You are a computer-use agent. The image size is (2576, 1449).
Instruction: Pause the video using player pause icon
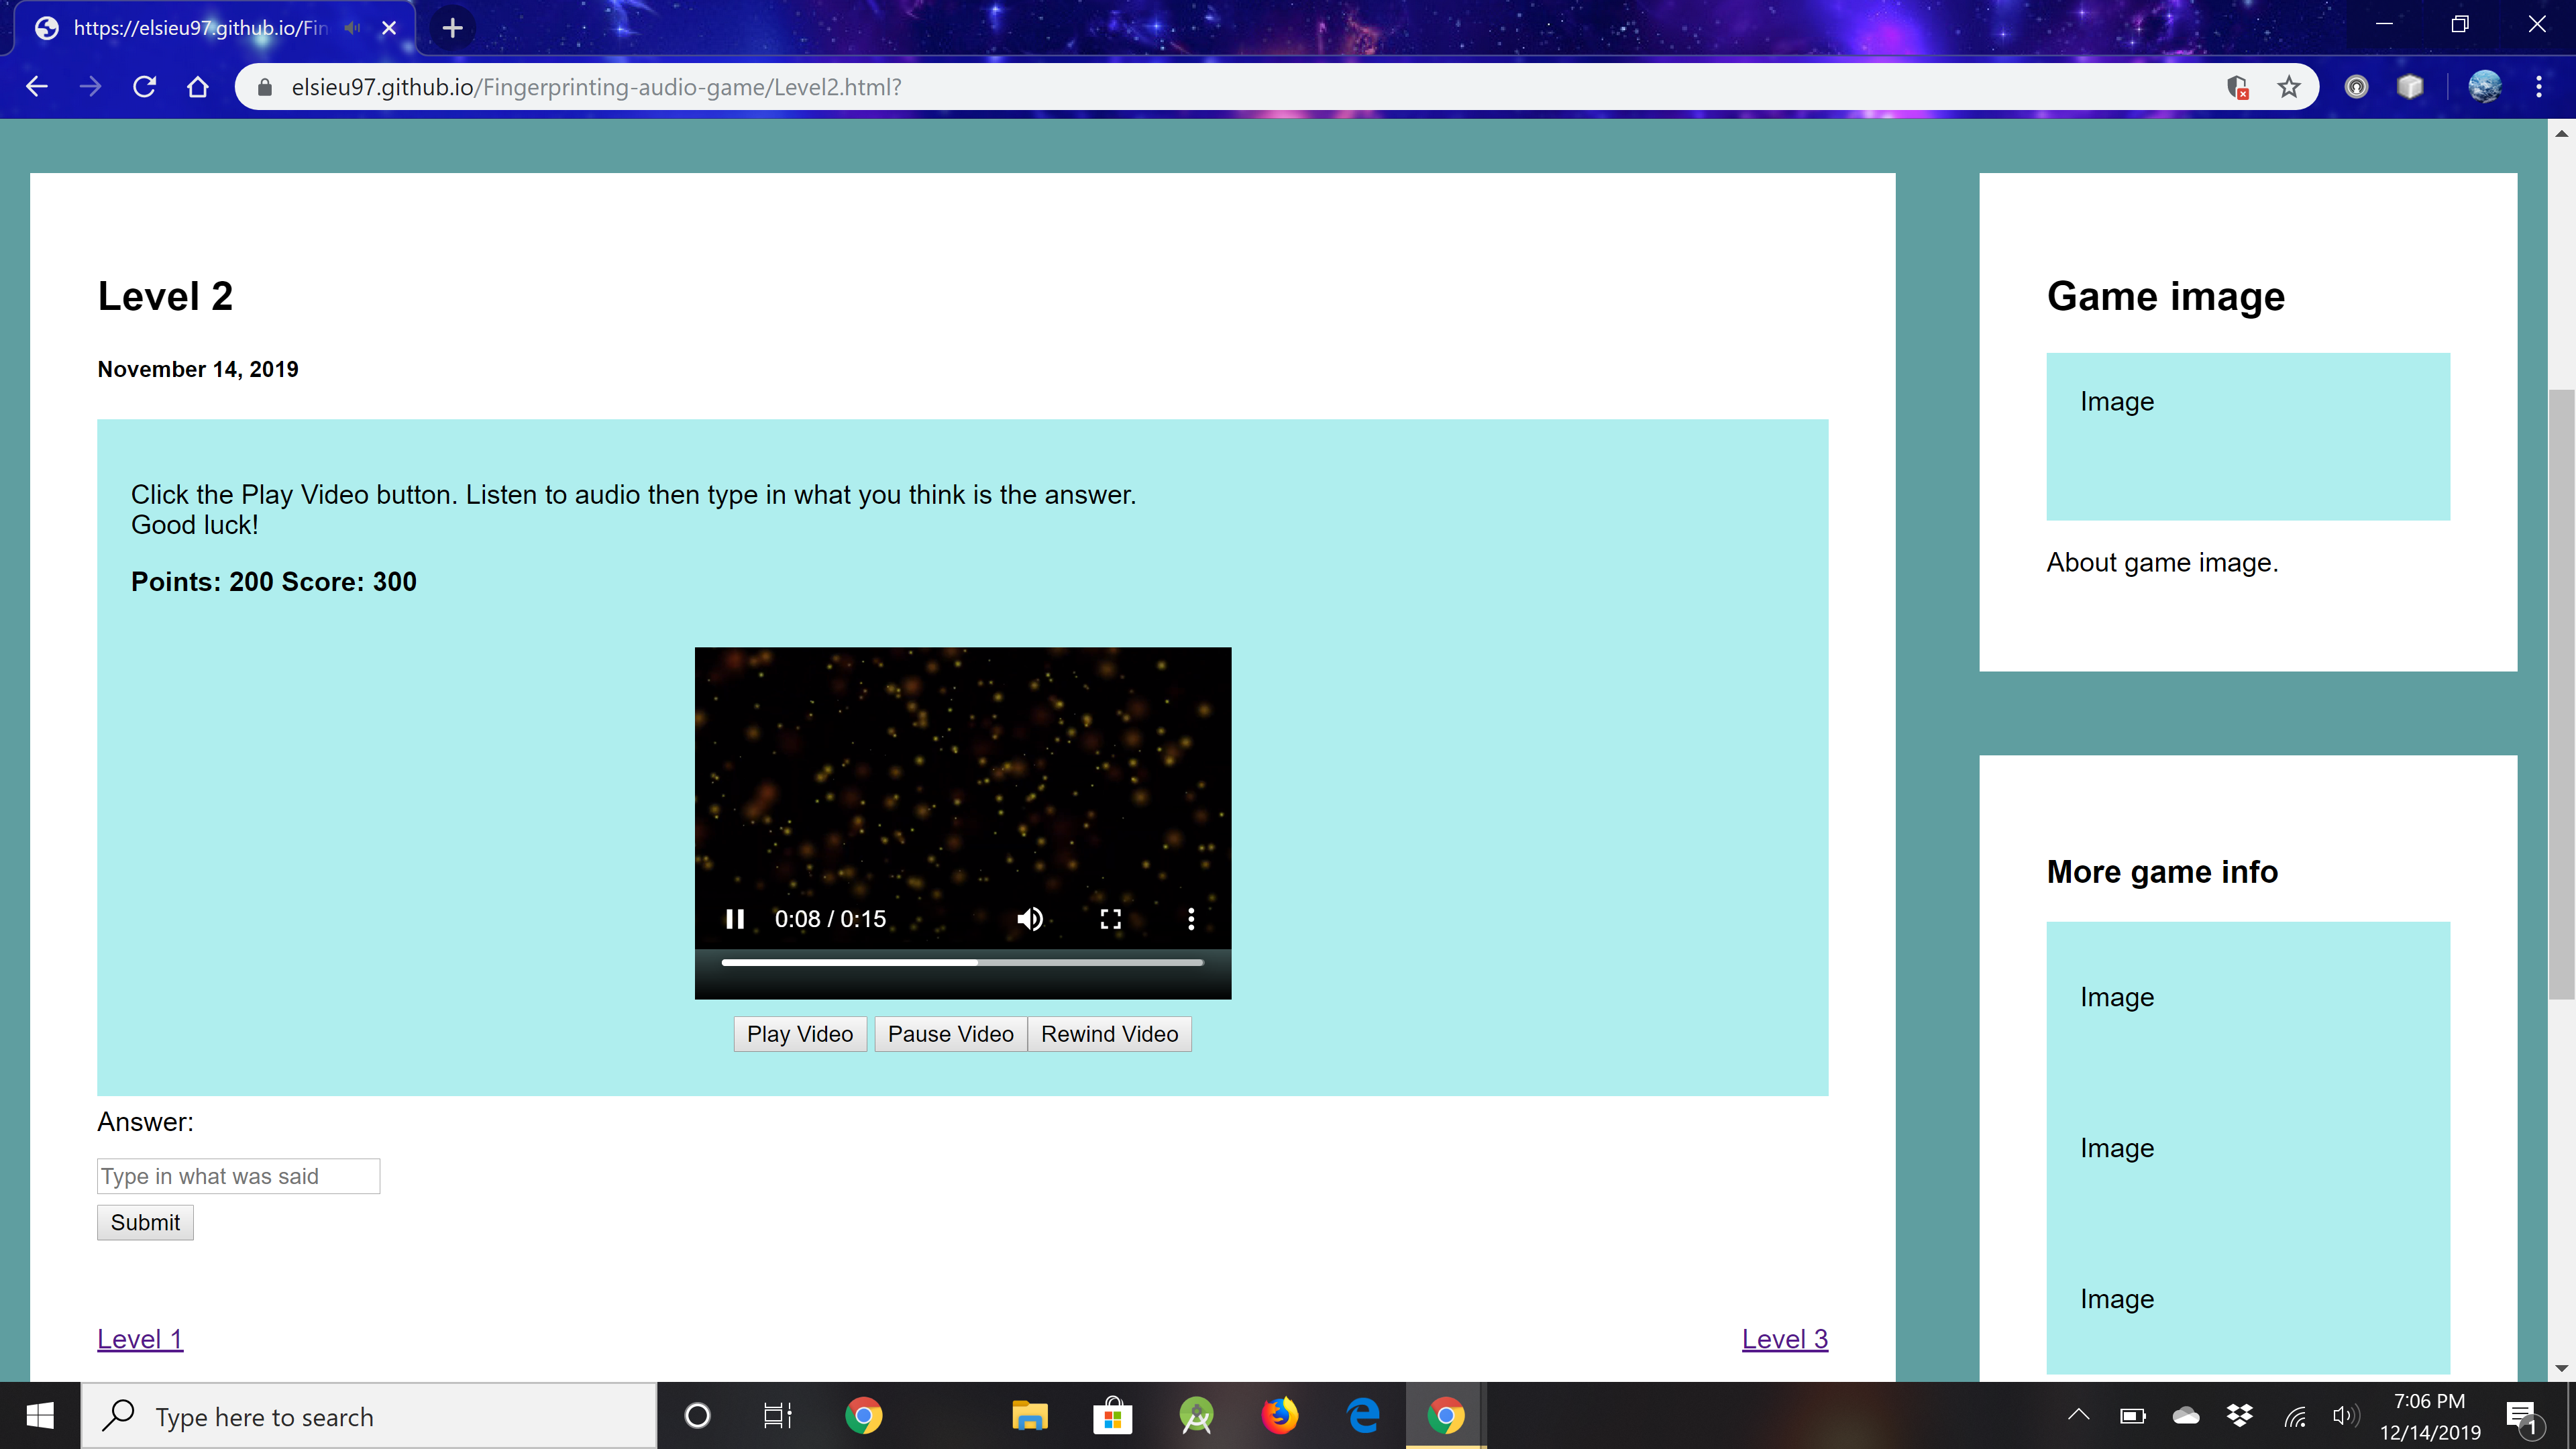[735, 919]
